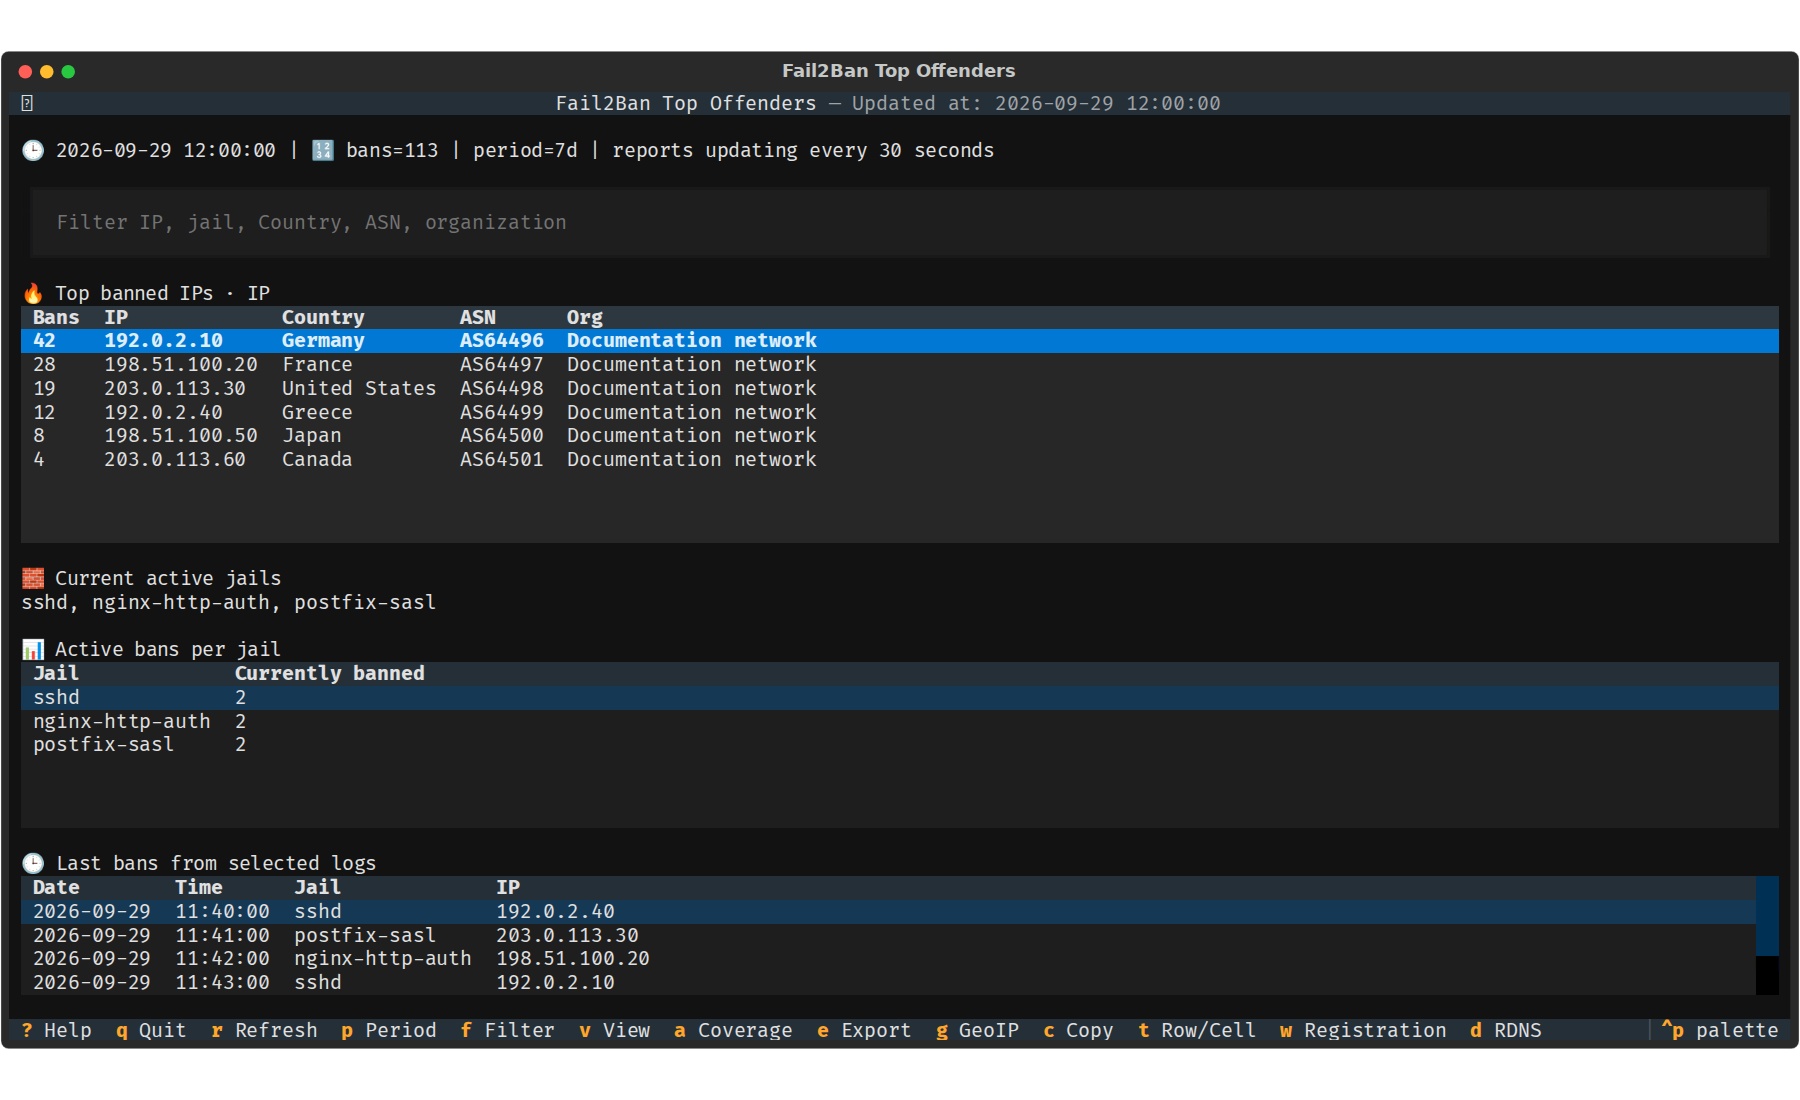The height and width of the screenshot is (1100, 1800).
Task: Open RDNS lookup from the footer
Action: [1506, 1030]
